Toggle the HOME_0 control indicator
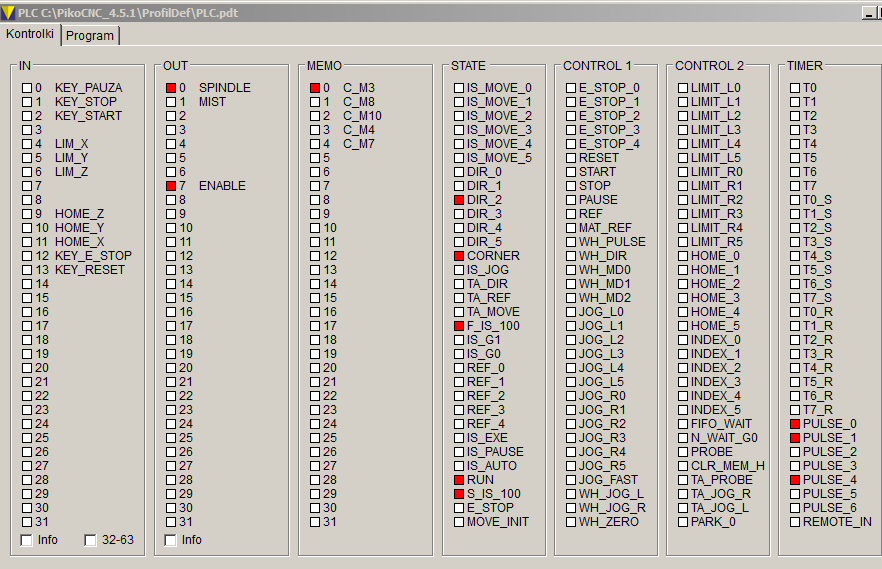 point(683,256)
